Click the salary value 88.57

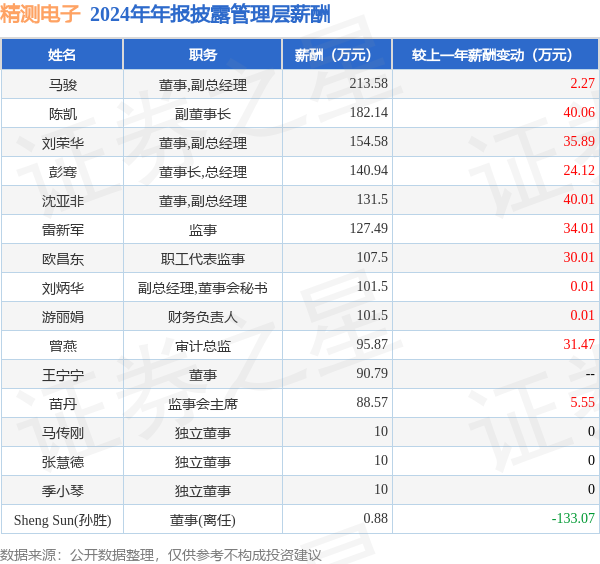click(x=372, y=403)
